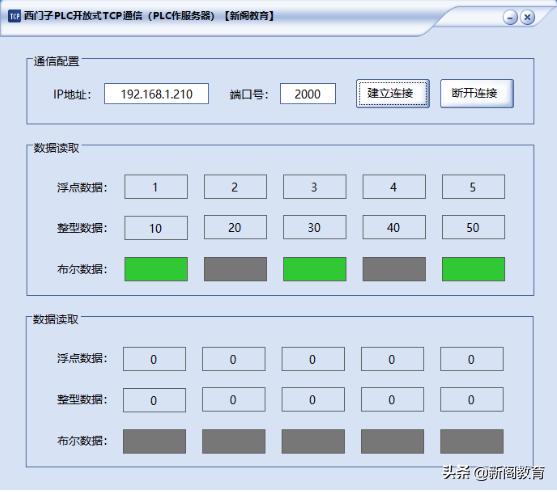557x492 pixels.
Task: Select the 整型数据 box showing 50
Action: click(473, 227)
